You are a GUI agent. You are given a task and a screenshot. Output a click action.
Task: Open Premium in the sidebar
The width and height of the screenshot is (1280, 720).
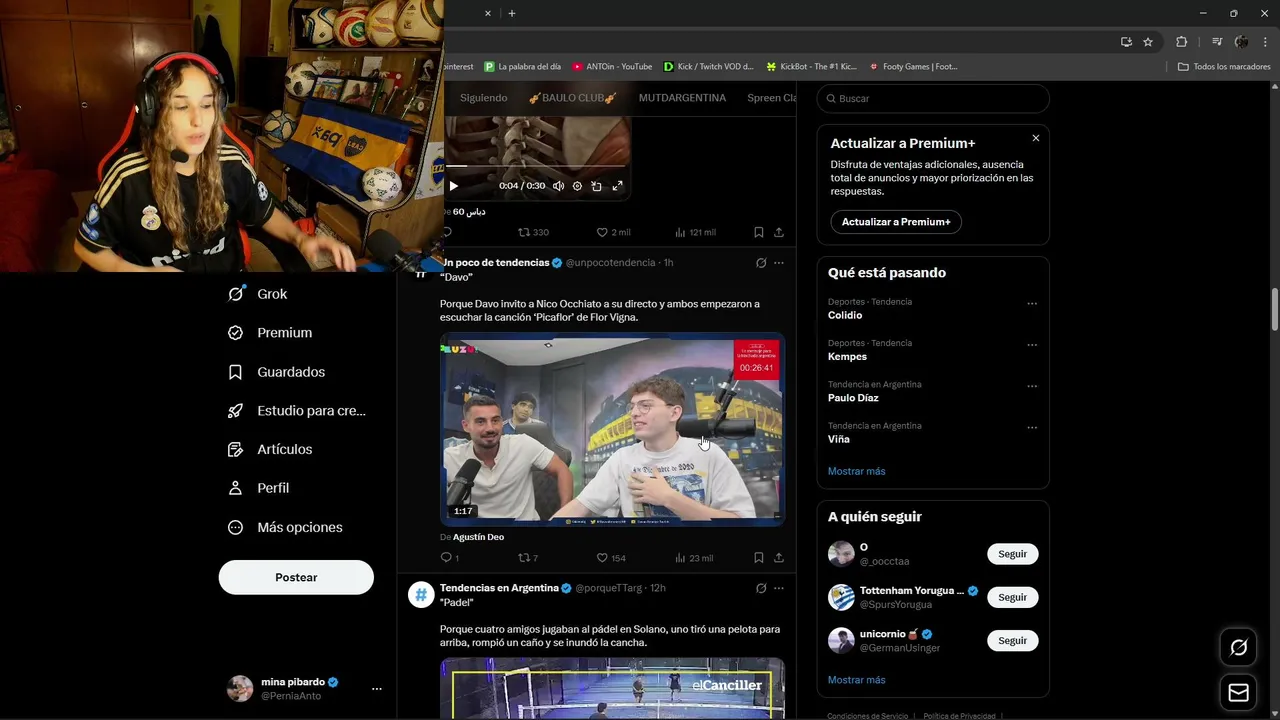270,333
